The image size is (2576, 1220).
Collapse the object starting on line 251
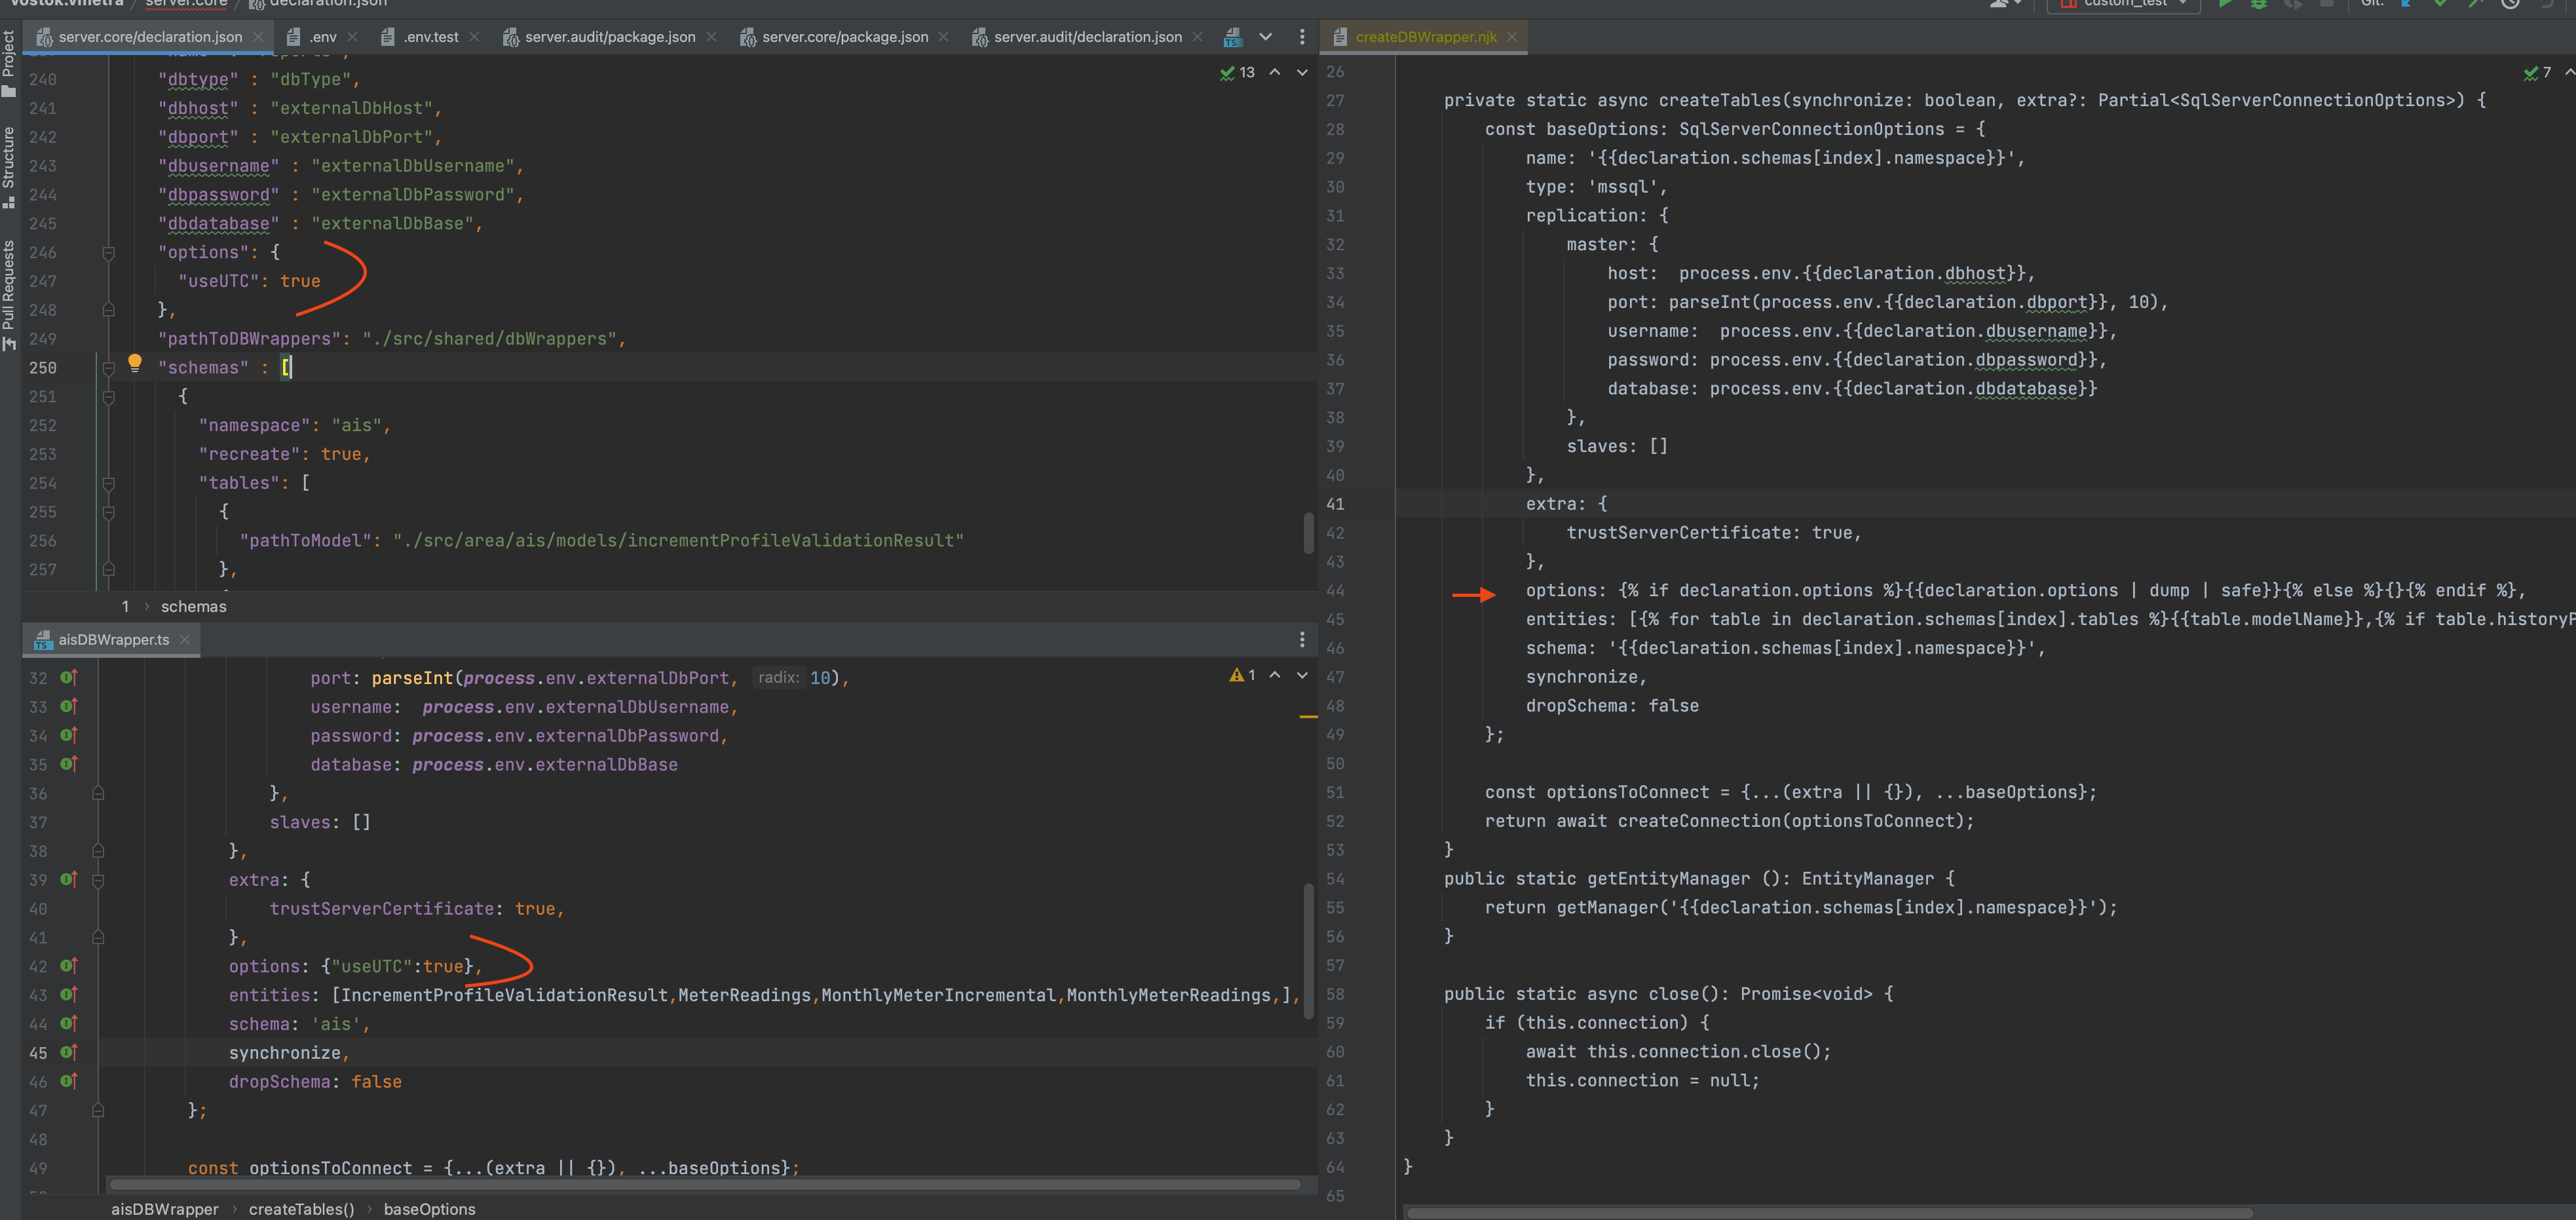click(x=109, y=397)
